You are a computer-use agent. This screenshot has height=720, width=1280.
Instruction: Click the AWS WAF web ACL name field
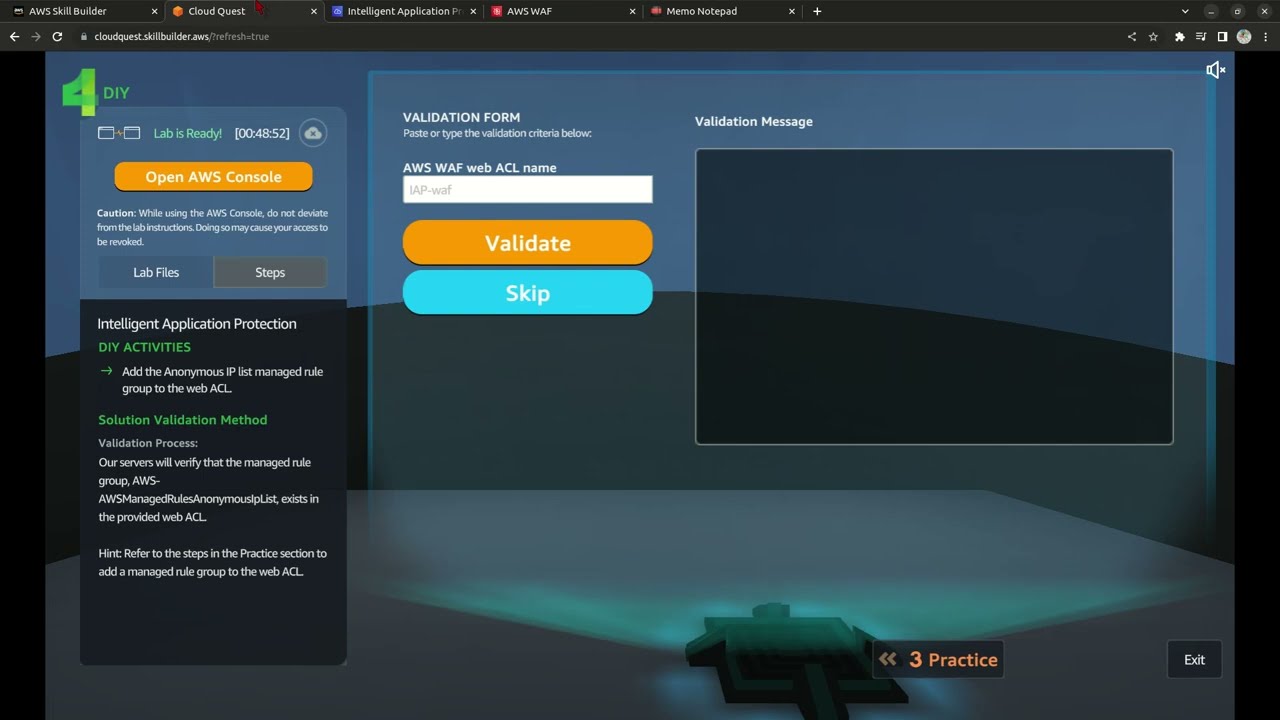(528, 189)
